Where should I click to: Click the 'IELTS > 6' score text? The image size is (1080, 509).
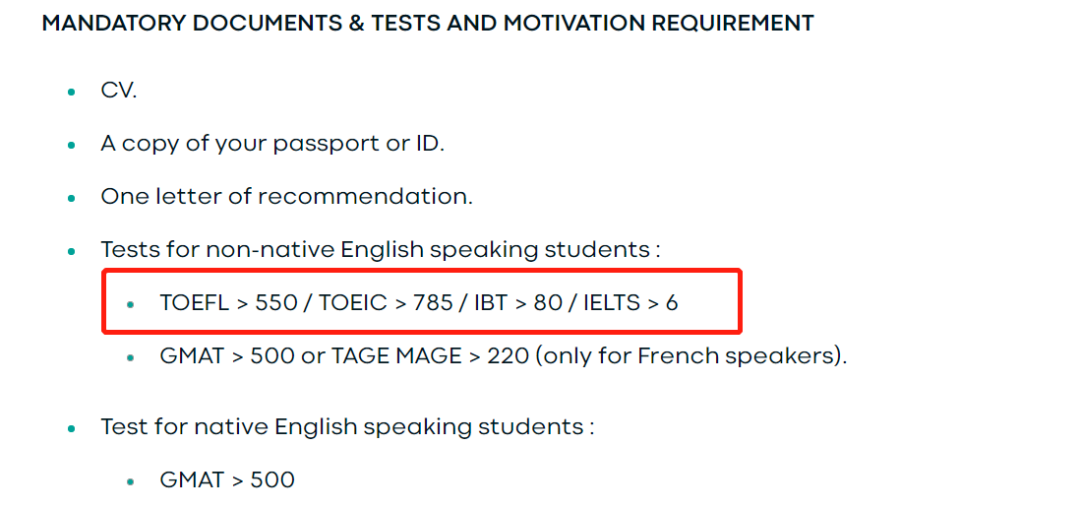click(632, 303)
